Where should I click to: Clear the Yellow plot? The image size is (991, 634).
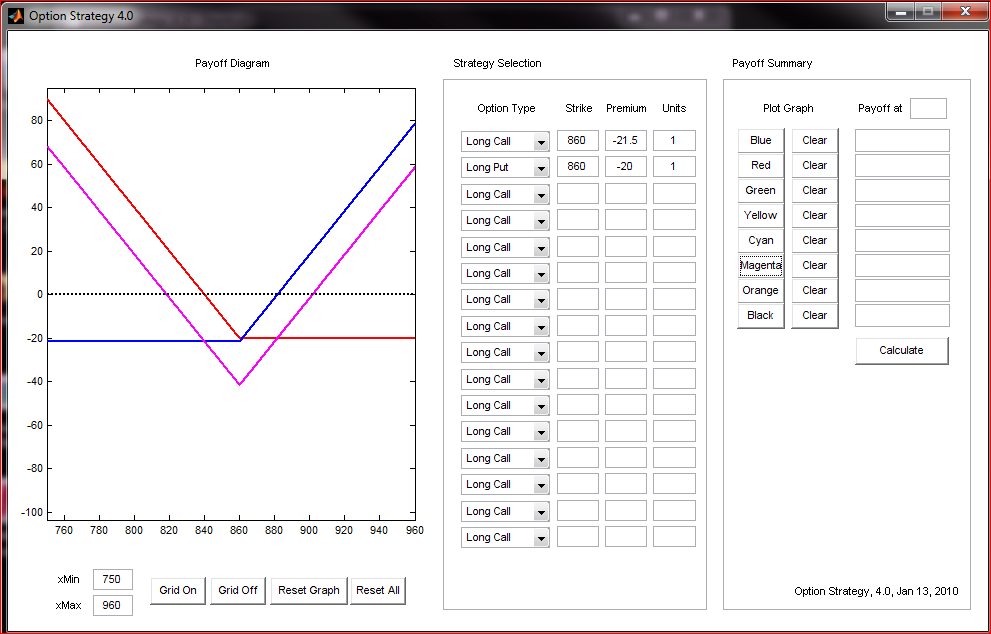tap(815, 216)
